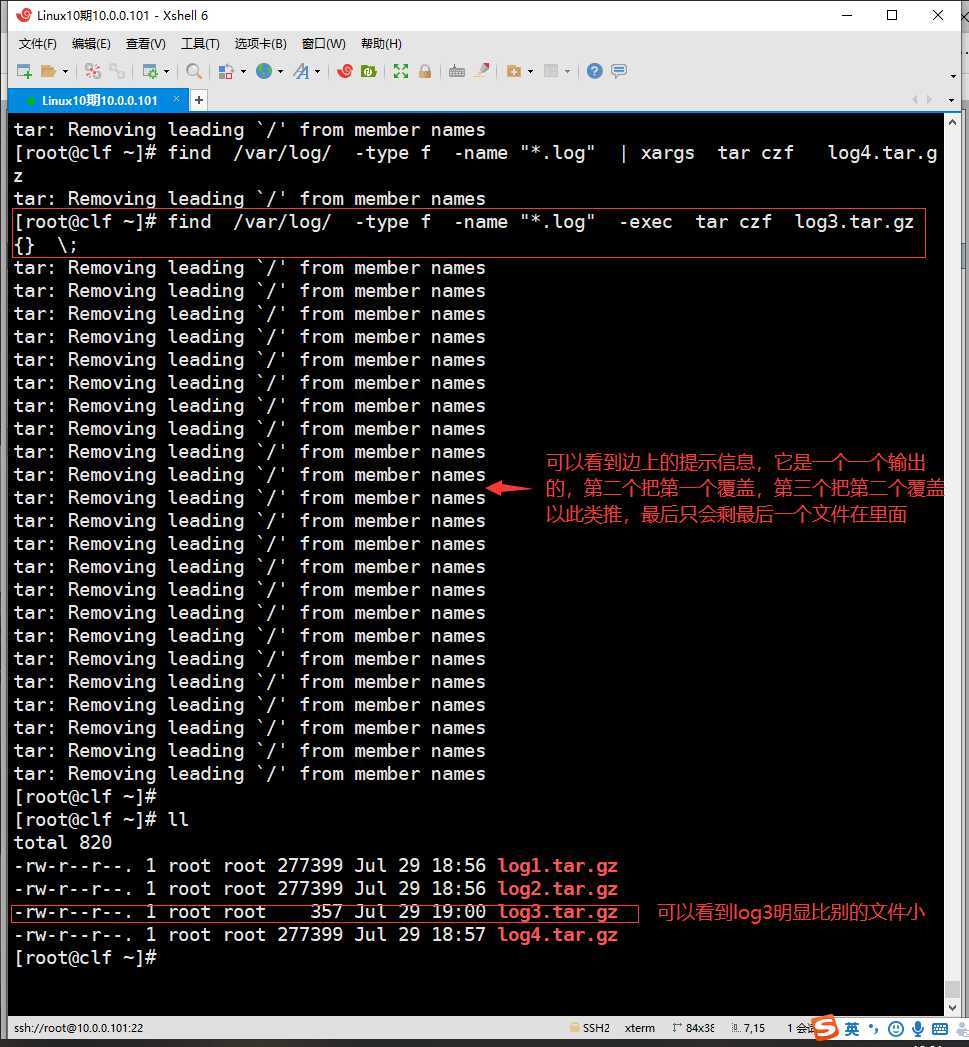Click the chat bubble feedback icon
The width and height of the screenshot is (969, 1047).
(619, 71)
